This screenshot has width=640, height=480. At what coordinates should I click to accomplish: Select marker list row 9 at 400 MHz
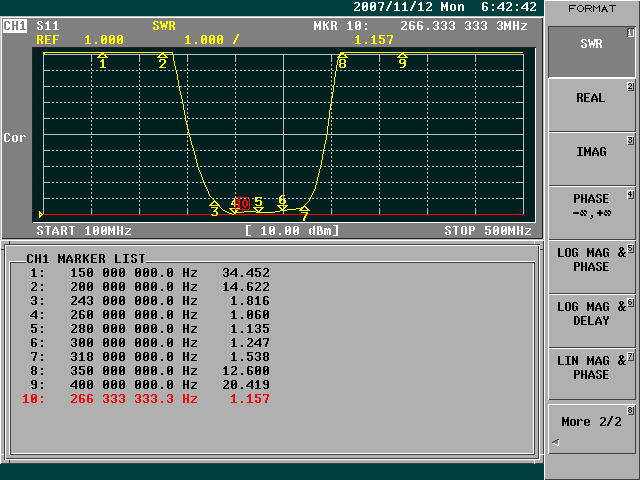149,385
